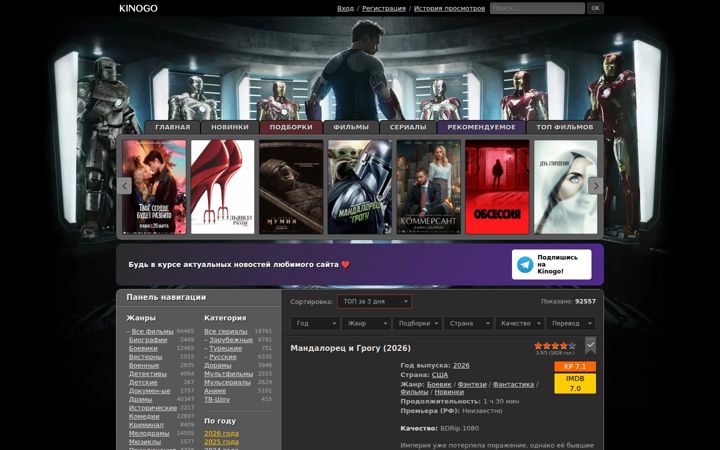Open the Год filter dropdown
The width and height of the screenshot is (720, 450).
[x=315, y=323]
